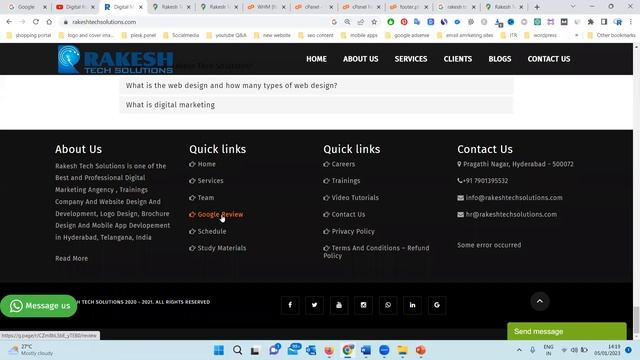Open the YouTube social icon in footer

pyautogui.click(x=339, y=305)
